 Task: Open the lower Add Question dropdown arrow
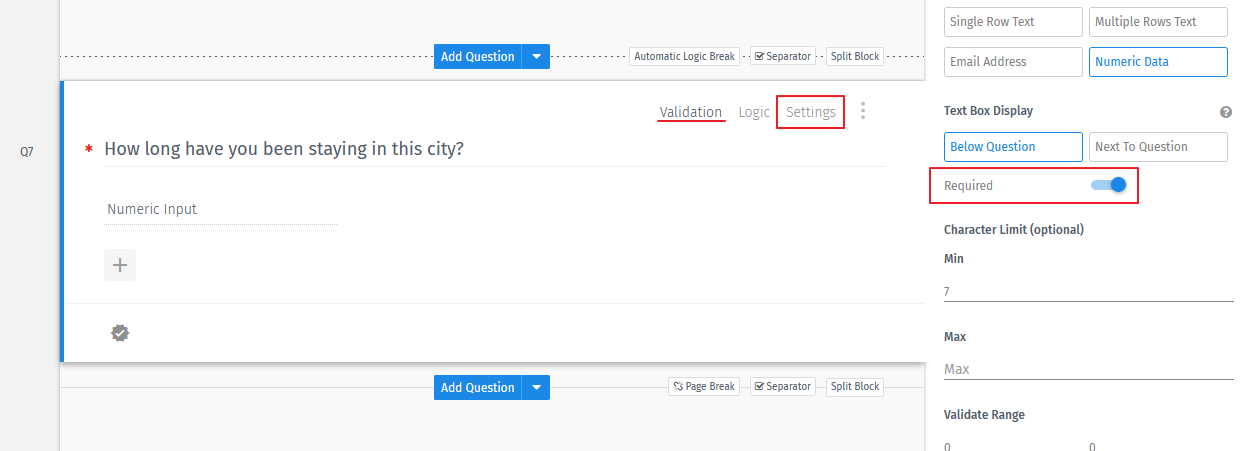tap(536, 387)
